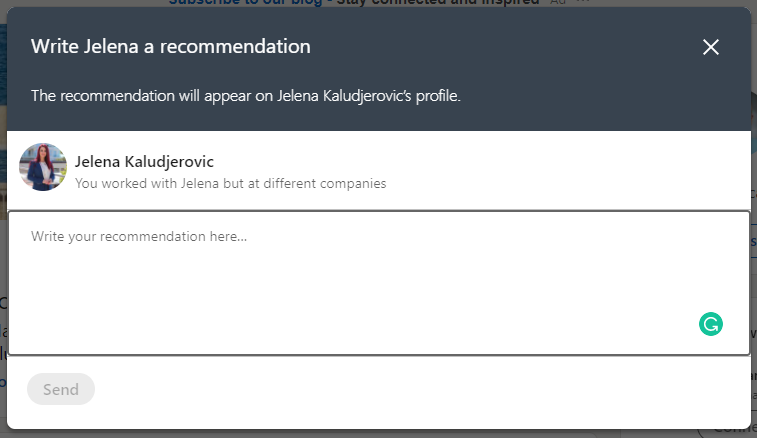Viewport: 757px width, 438px height.
Task: Click the dimmed page strip right of the dialog
Action: coord(754,217)
